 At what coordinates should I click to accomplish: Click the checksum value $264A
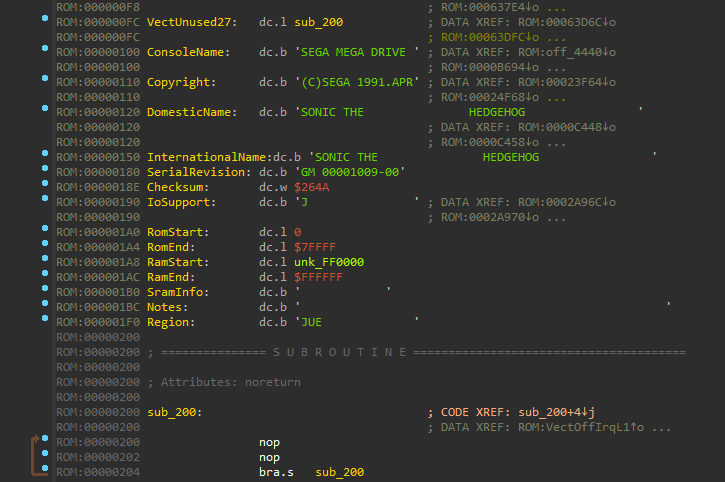point(312,187)
